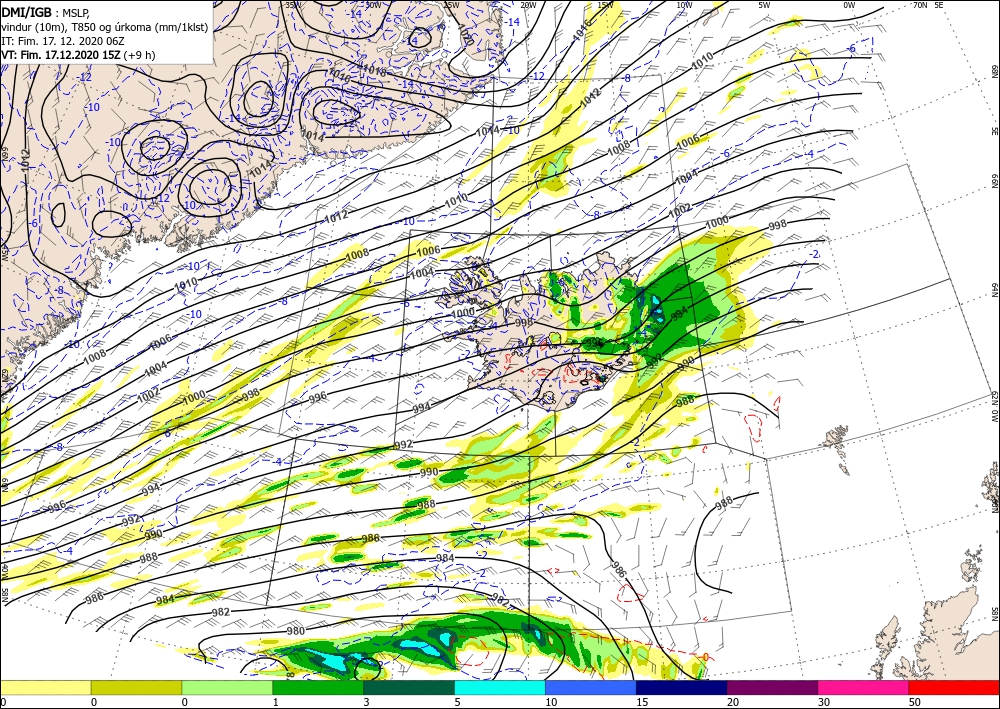
Task: Click the '62N 0W' label on the right edge
Action: [994, 408]
